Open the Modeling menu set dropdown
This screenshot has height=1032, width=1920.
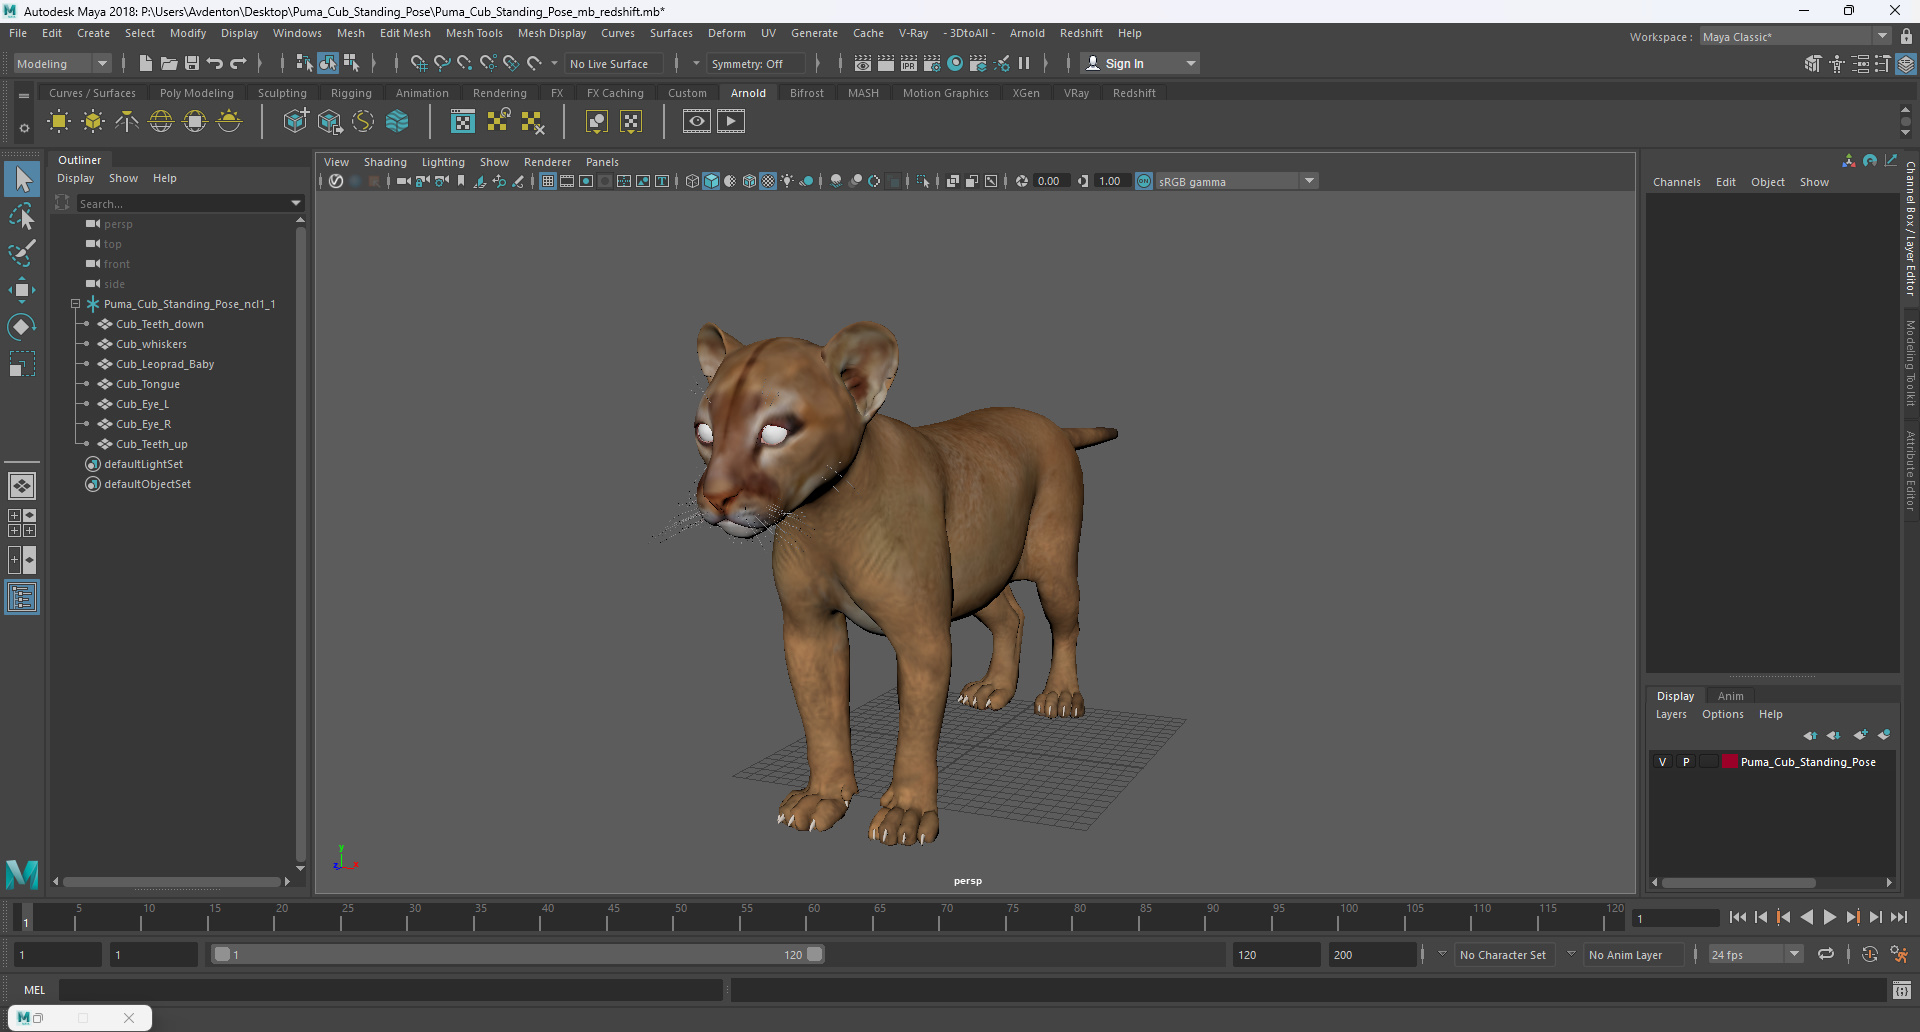tap(62, 63)
